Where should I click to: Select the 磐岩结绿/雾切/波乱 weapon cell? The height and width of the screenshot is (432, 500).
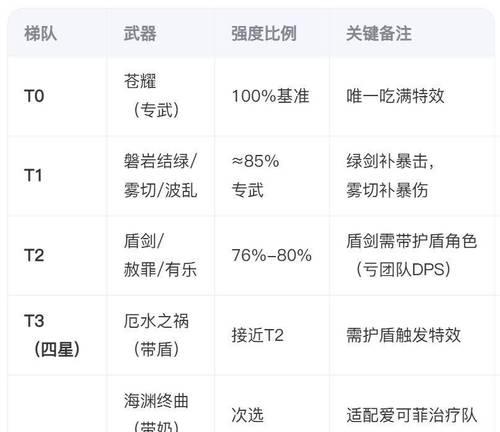tap(160, 176)
